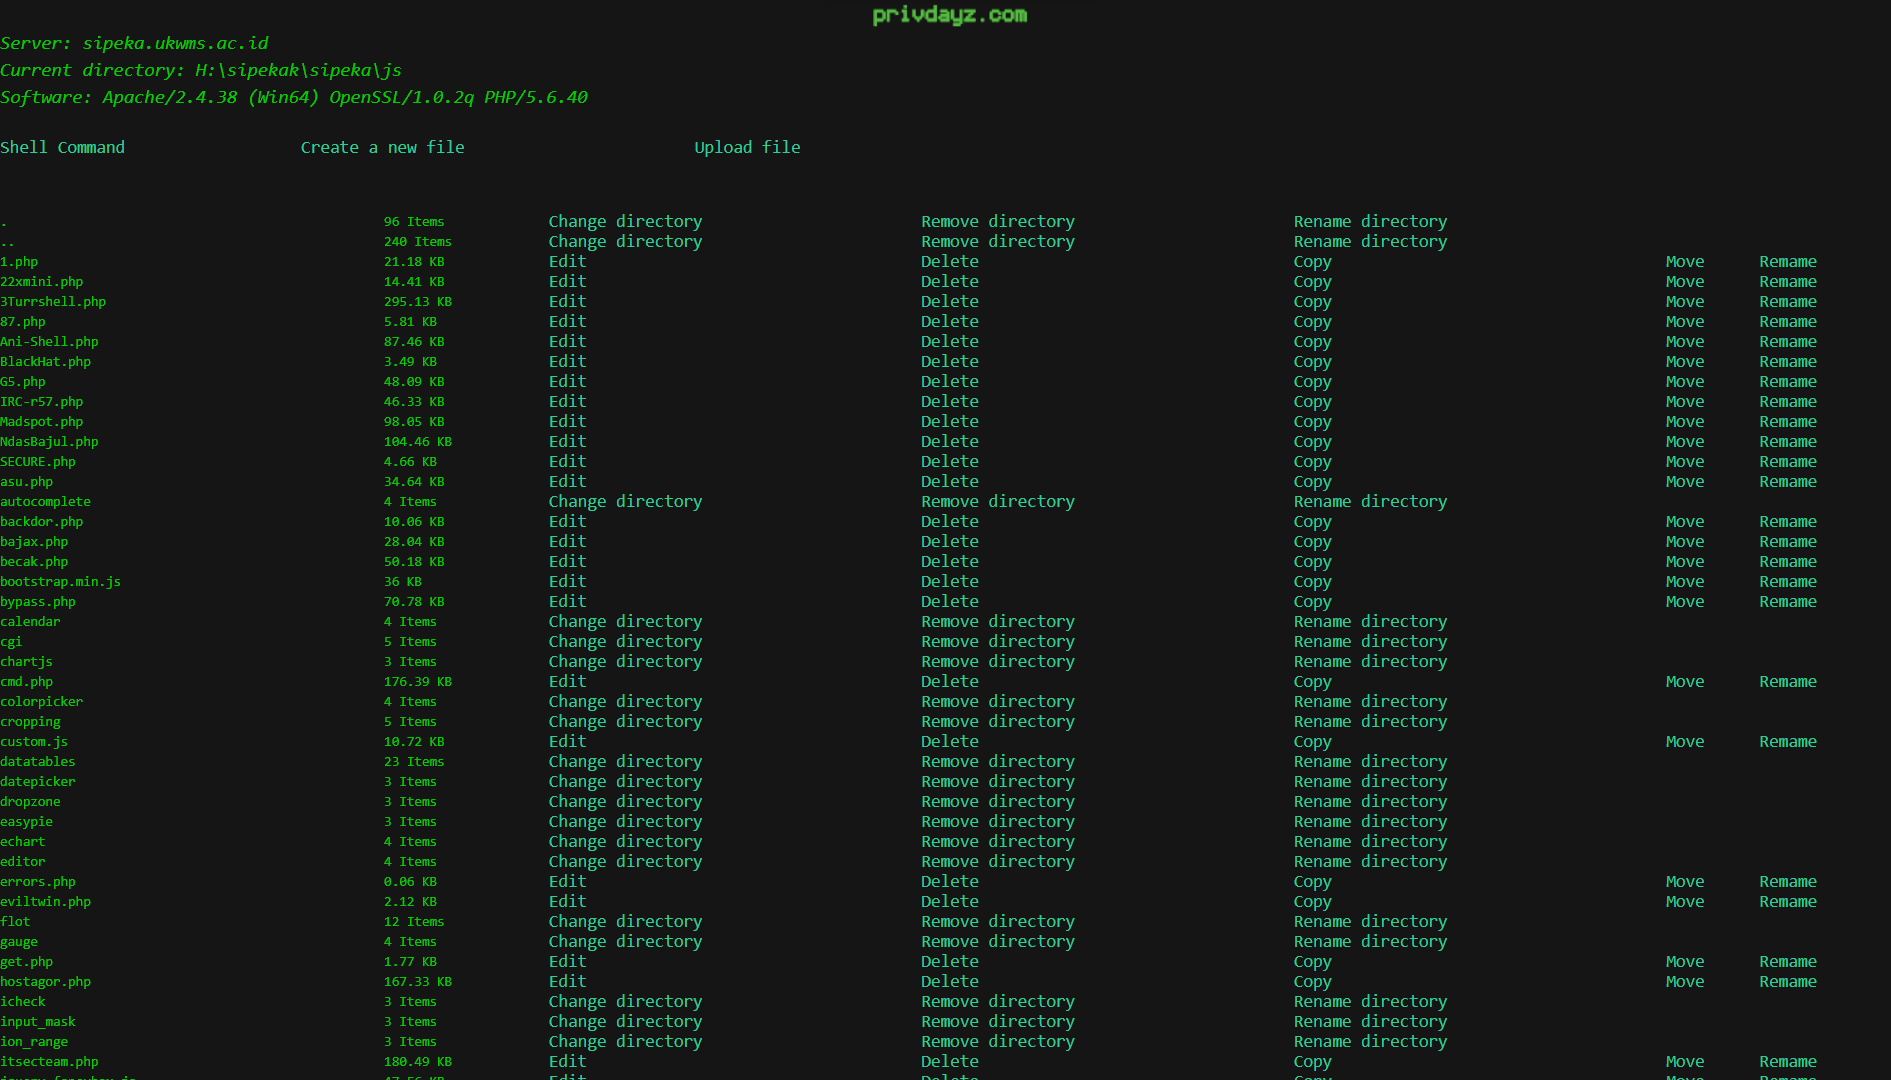
Task: Open the Shell Command link
Action: click(x=62, y=147)
